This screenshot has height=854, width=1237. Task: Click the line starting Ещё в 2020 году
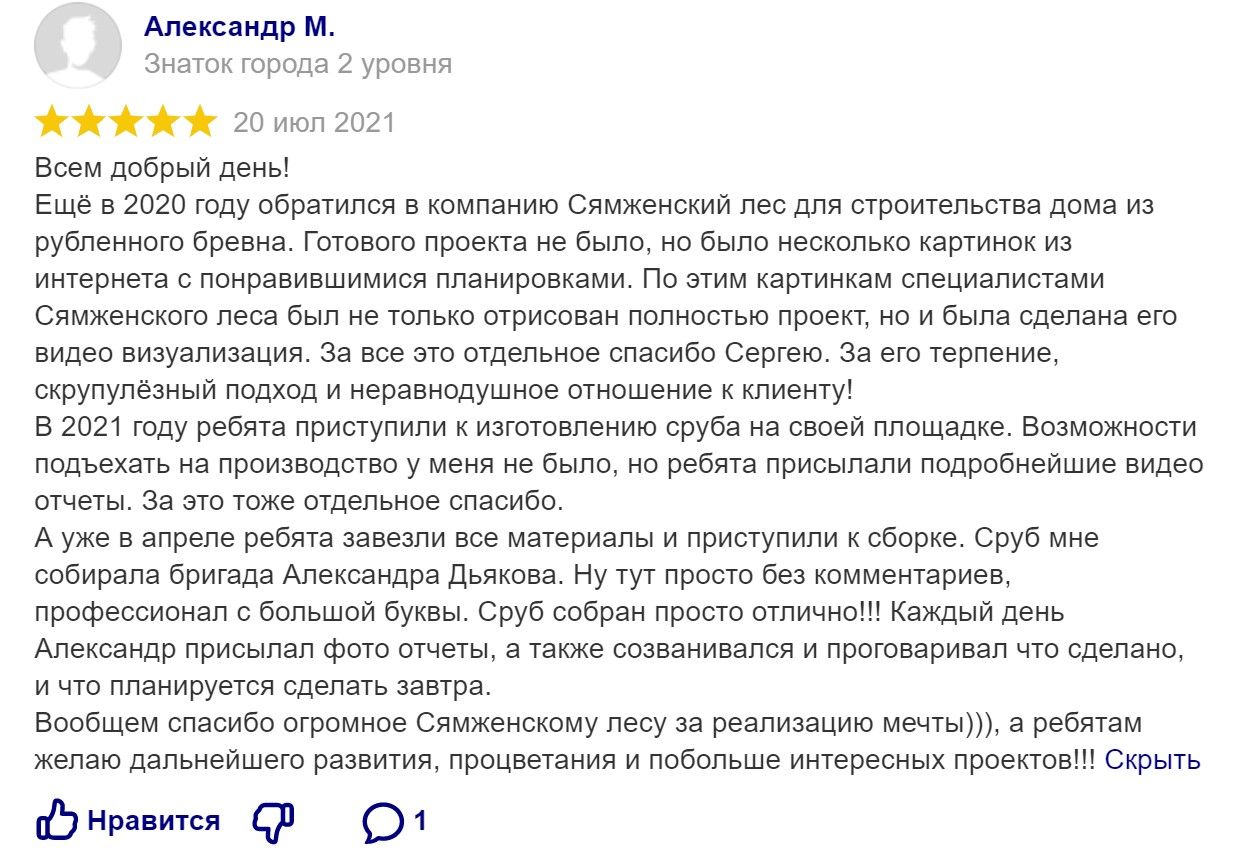594,206
